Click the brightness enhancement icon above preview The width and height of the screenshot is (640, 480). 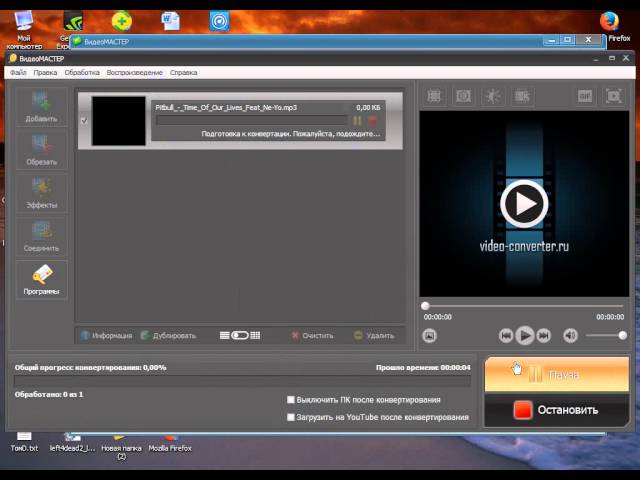click(492, 96)
